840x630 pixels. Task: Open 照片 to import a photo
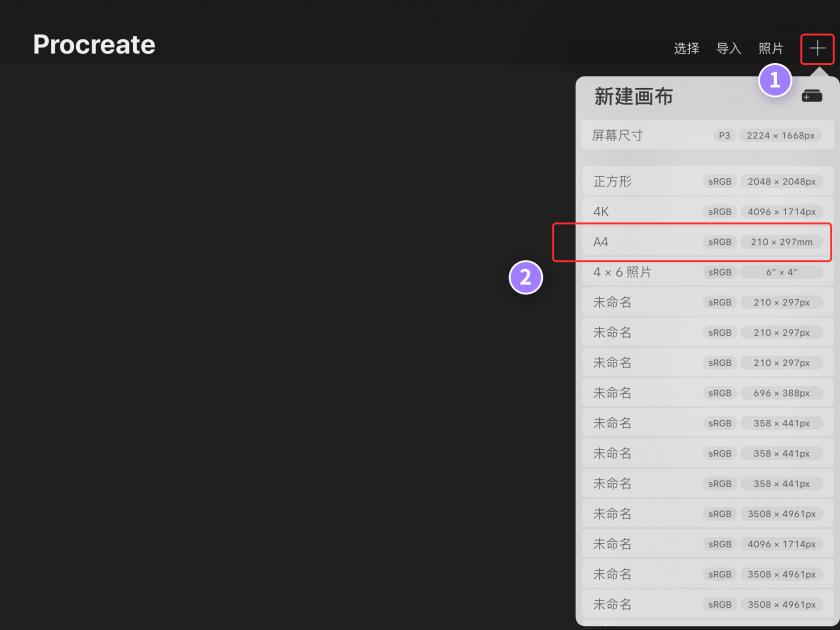771,49
